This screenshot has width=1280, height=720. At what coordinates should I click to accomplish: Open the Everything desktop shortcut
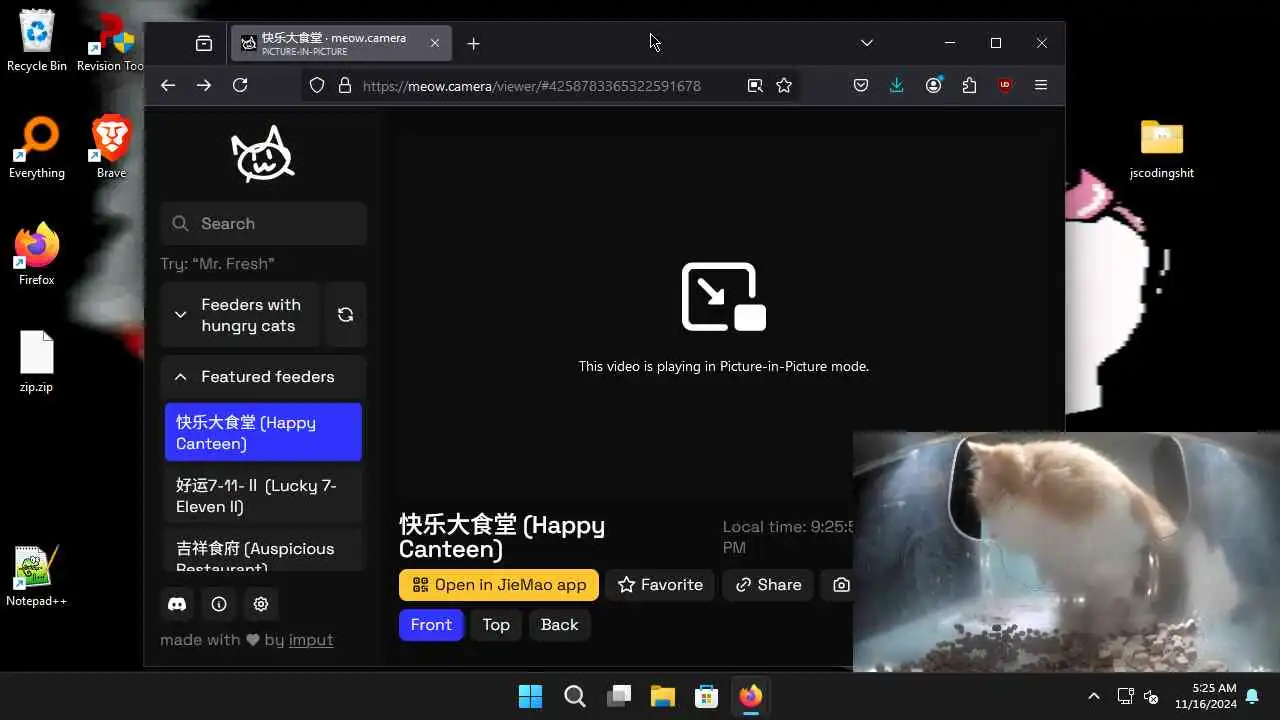37,148
